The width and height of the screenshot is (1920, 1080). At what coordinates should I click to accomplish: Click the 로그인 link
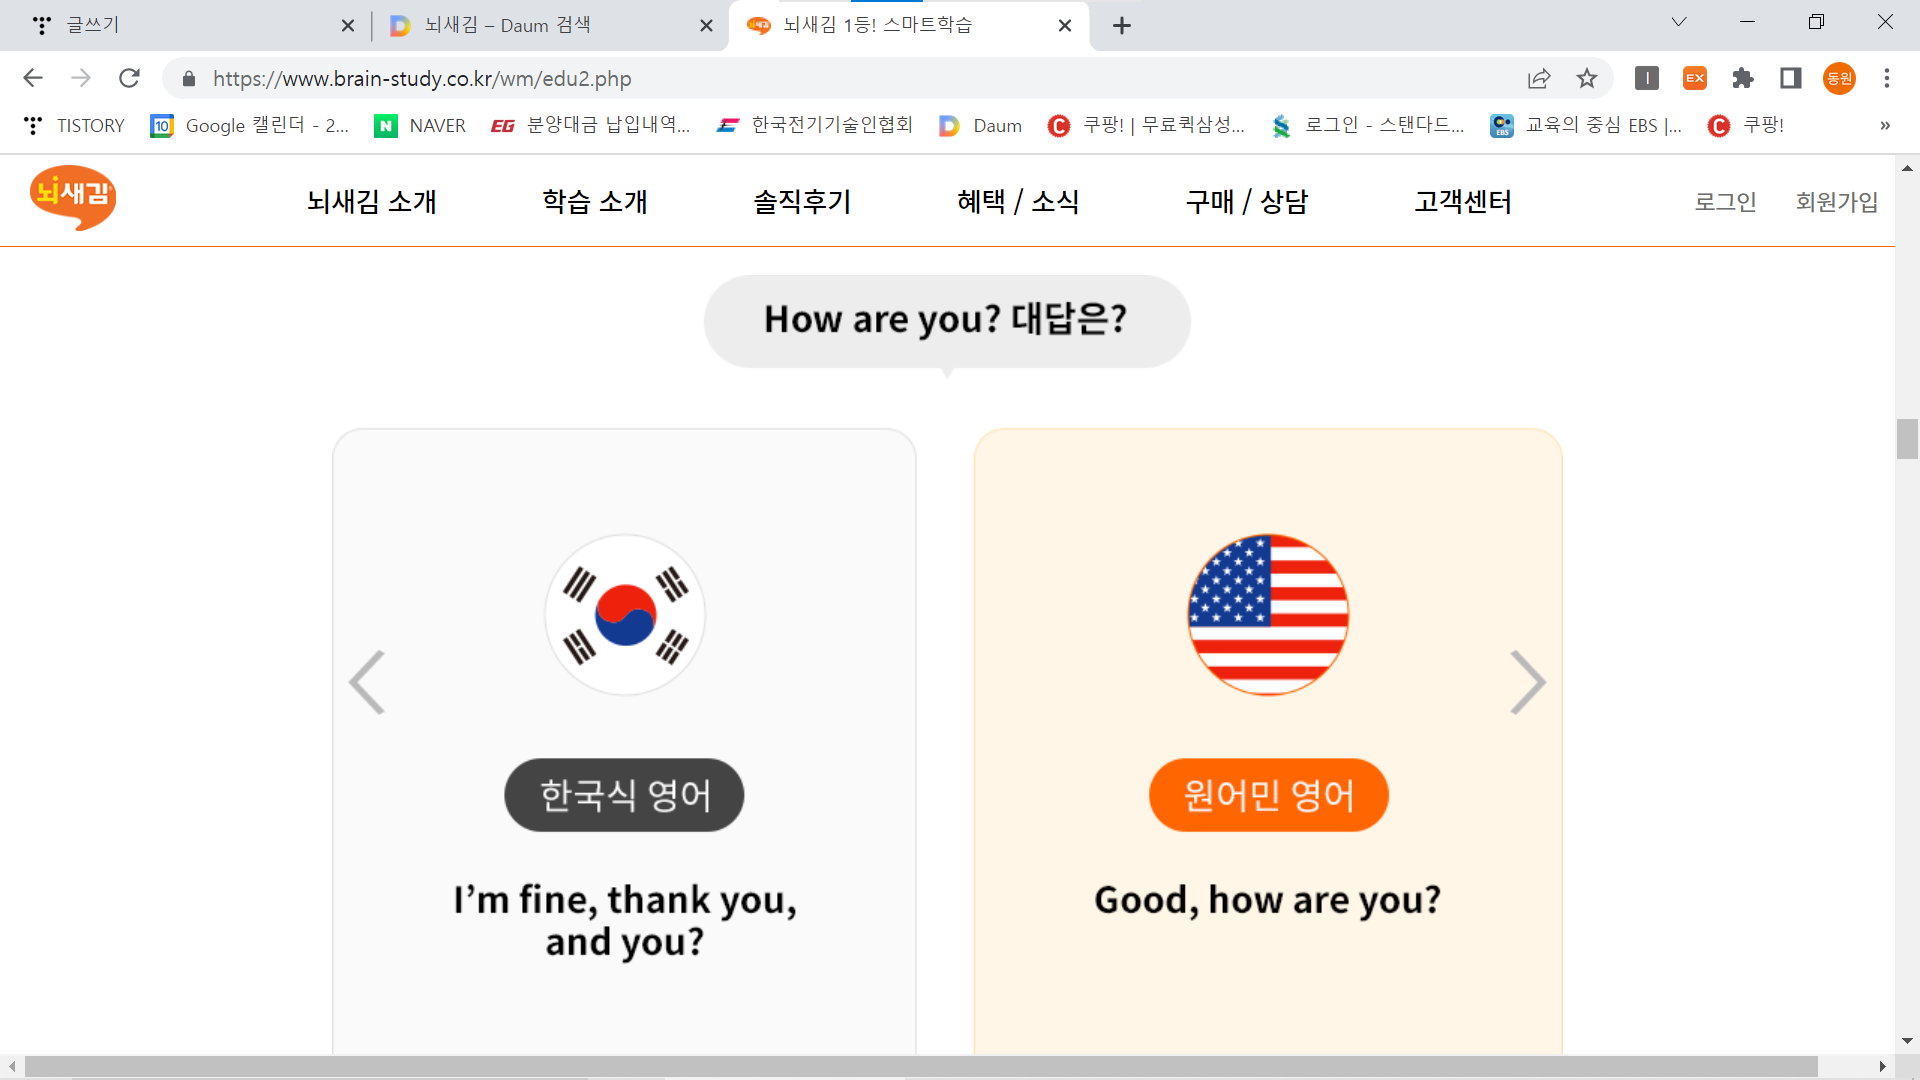pyautogui.click(x=1725, y=202)
